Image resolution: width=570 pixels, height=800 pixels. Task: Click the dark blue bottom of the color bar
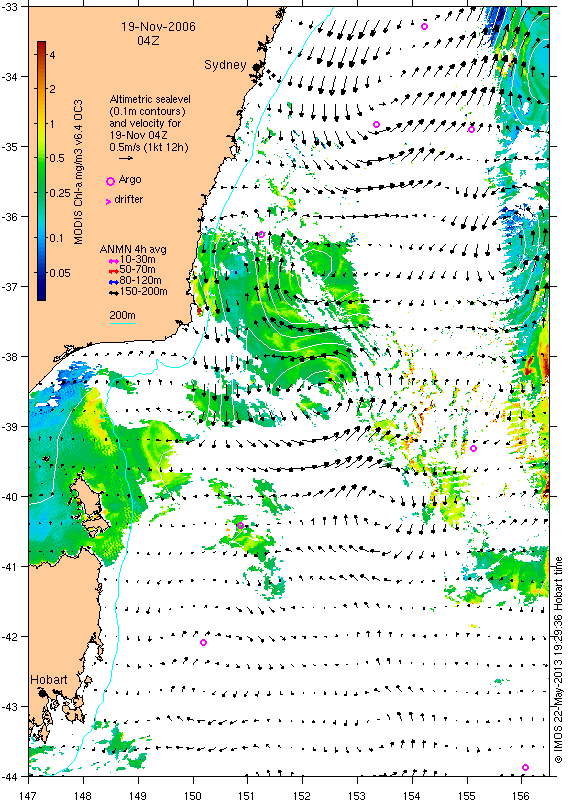[x=41, y=296]
